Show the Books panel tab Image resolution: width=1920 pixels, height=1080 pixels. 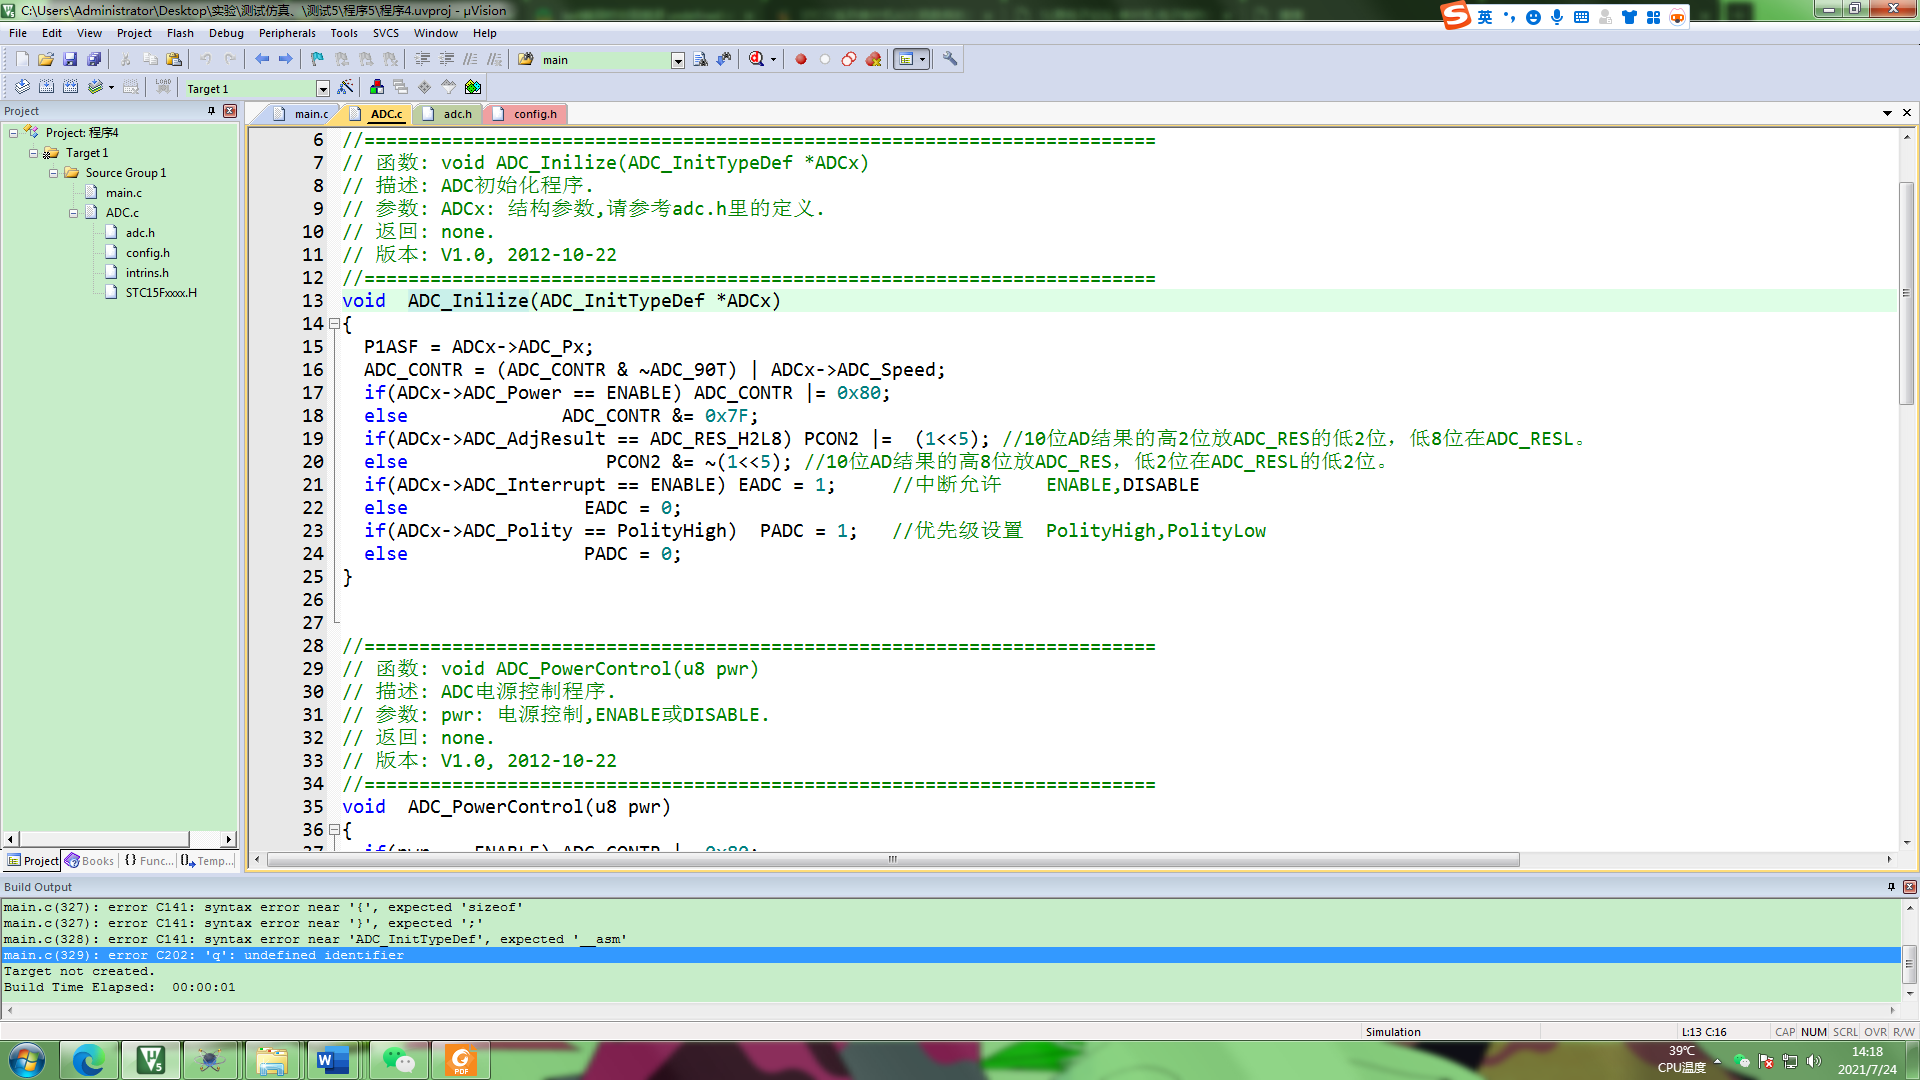click(x=89, y=861)
